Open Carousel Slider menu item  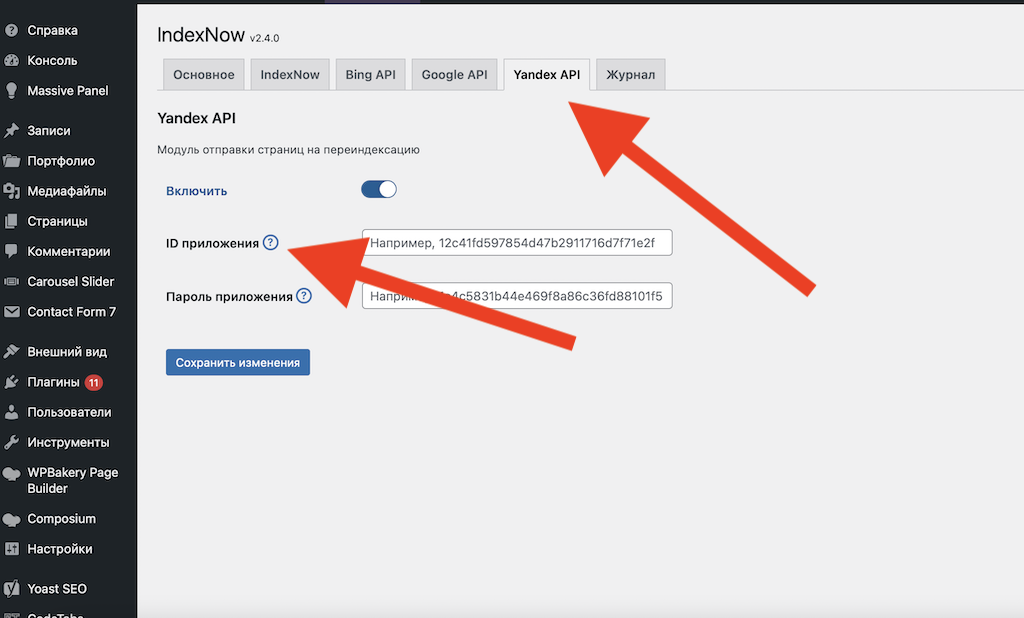[71, 282]
